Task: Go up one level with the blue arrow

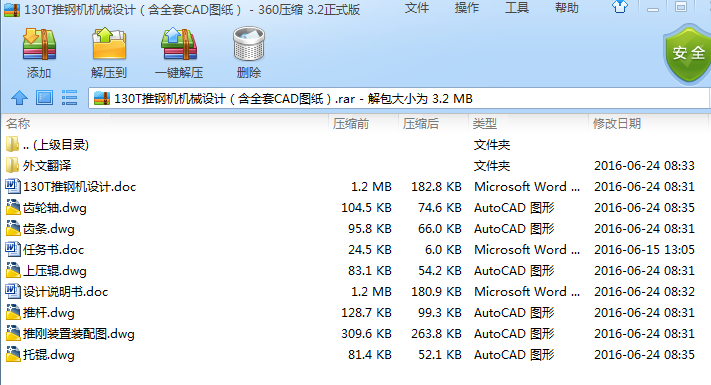Action: [19, 98]
